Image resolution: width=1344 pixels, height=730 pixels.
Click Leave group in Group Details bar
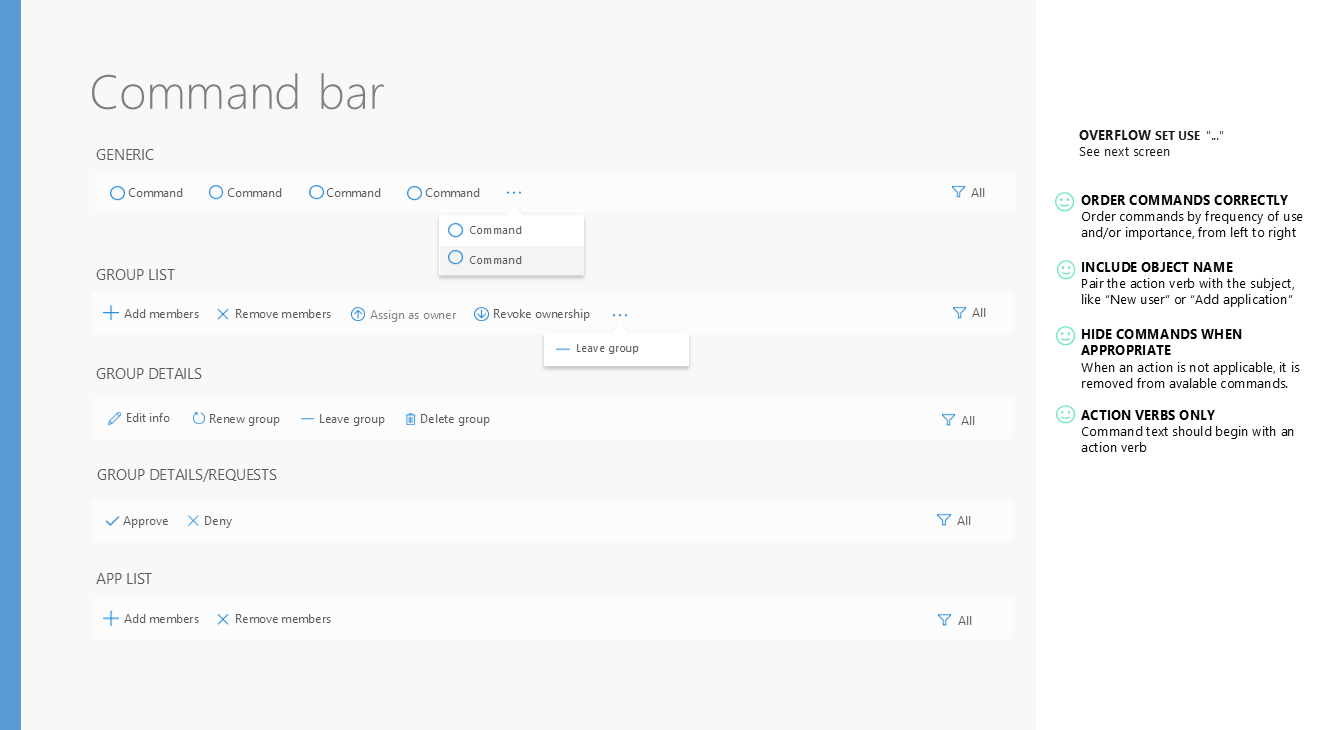[x=351, y=419]
